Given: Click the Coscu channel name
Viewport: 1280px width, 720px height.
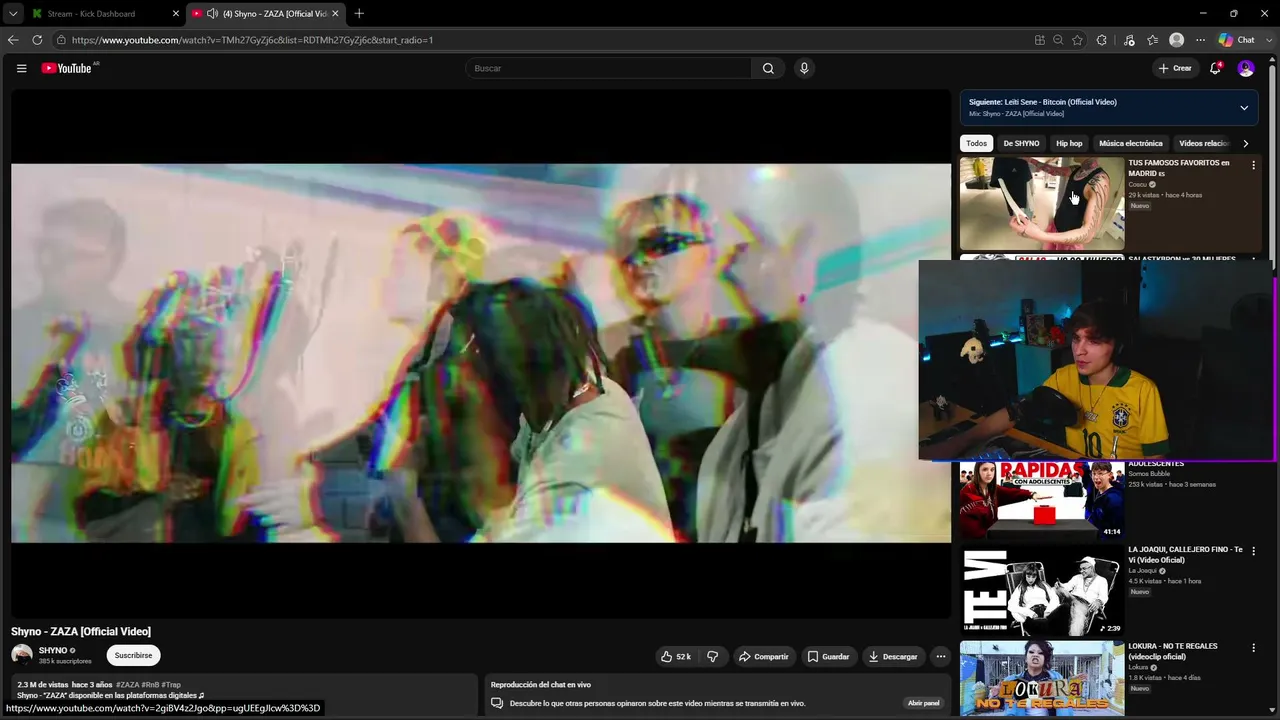Looking at the screenshot, I should [1138, 185].
